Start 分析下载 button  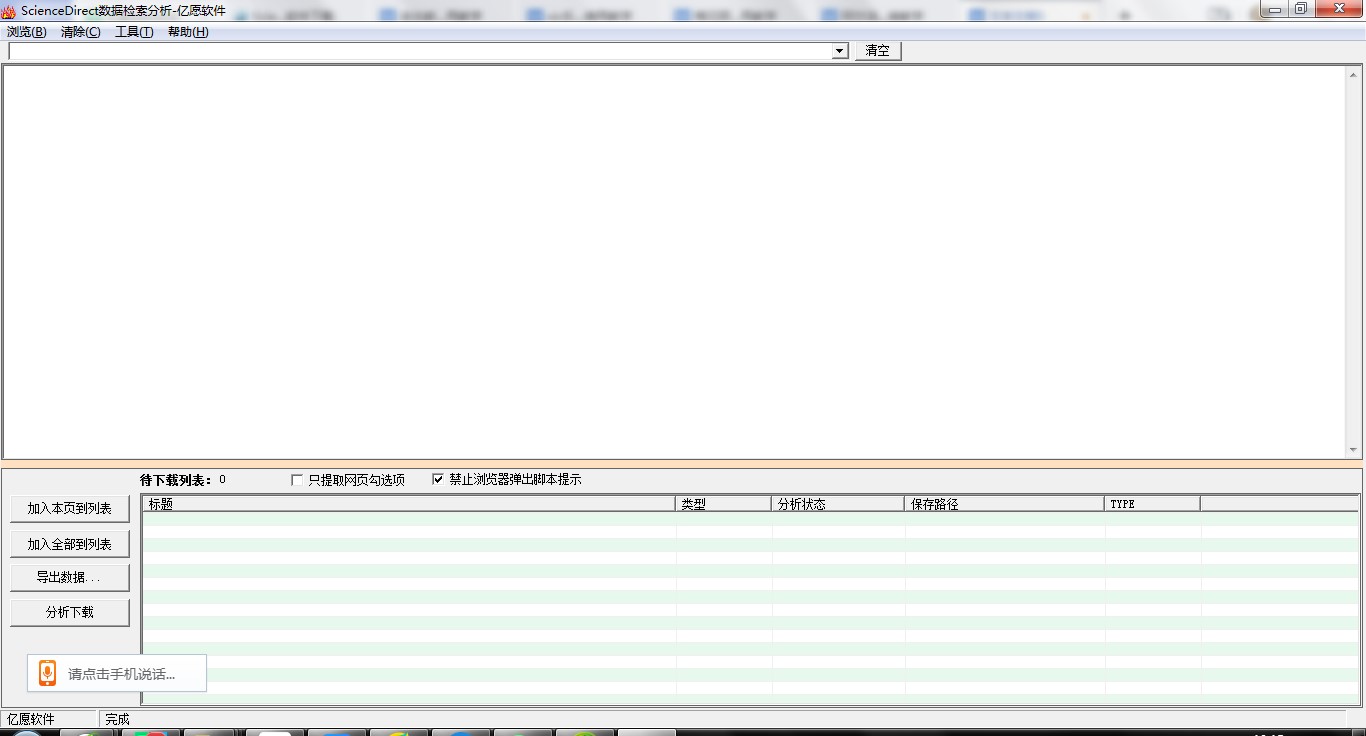[70, 612]
